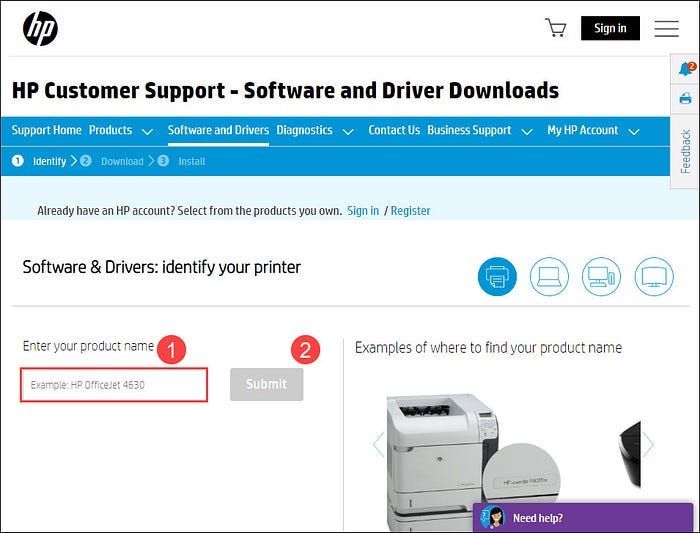The image size is (700, 533).
Task: Select the laptop product type icon
Action: (549, 276)
